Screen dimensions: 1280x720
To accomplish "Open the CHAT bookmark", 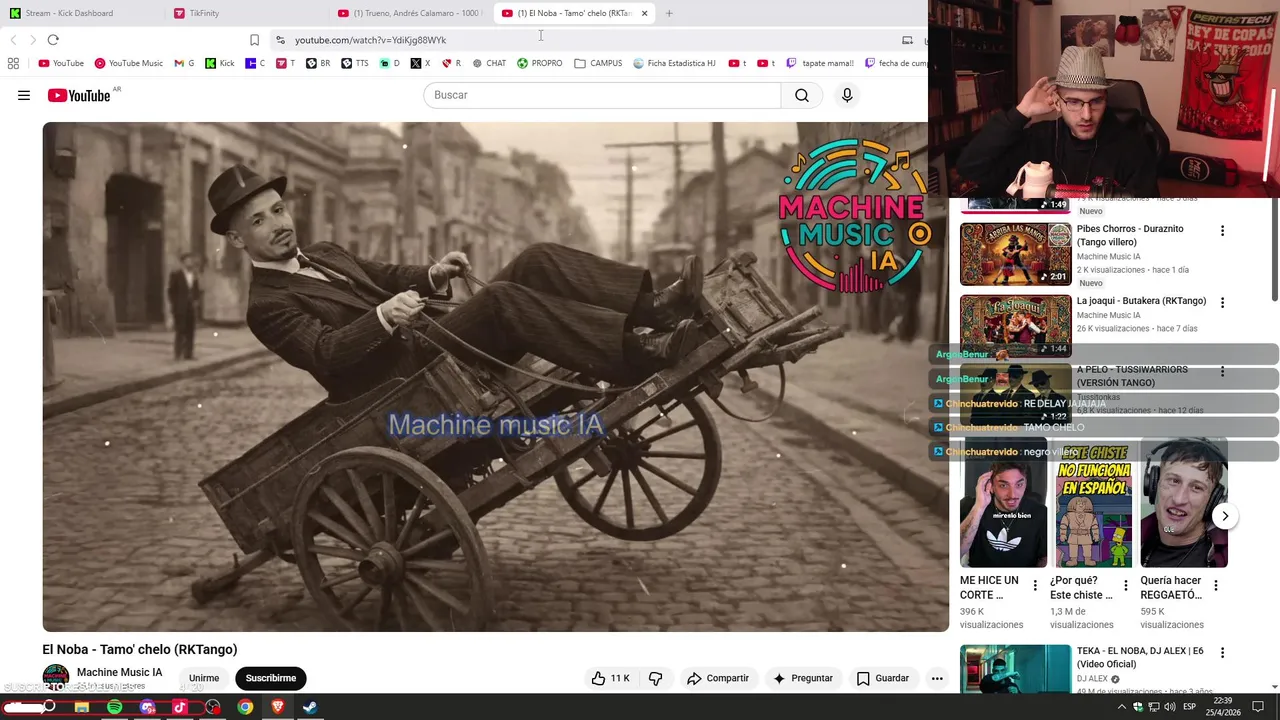I will click(x=489, y=63).
